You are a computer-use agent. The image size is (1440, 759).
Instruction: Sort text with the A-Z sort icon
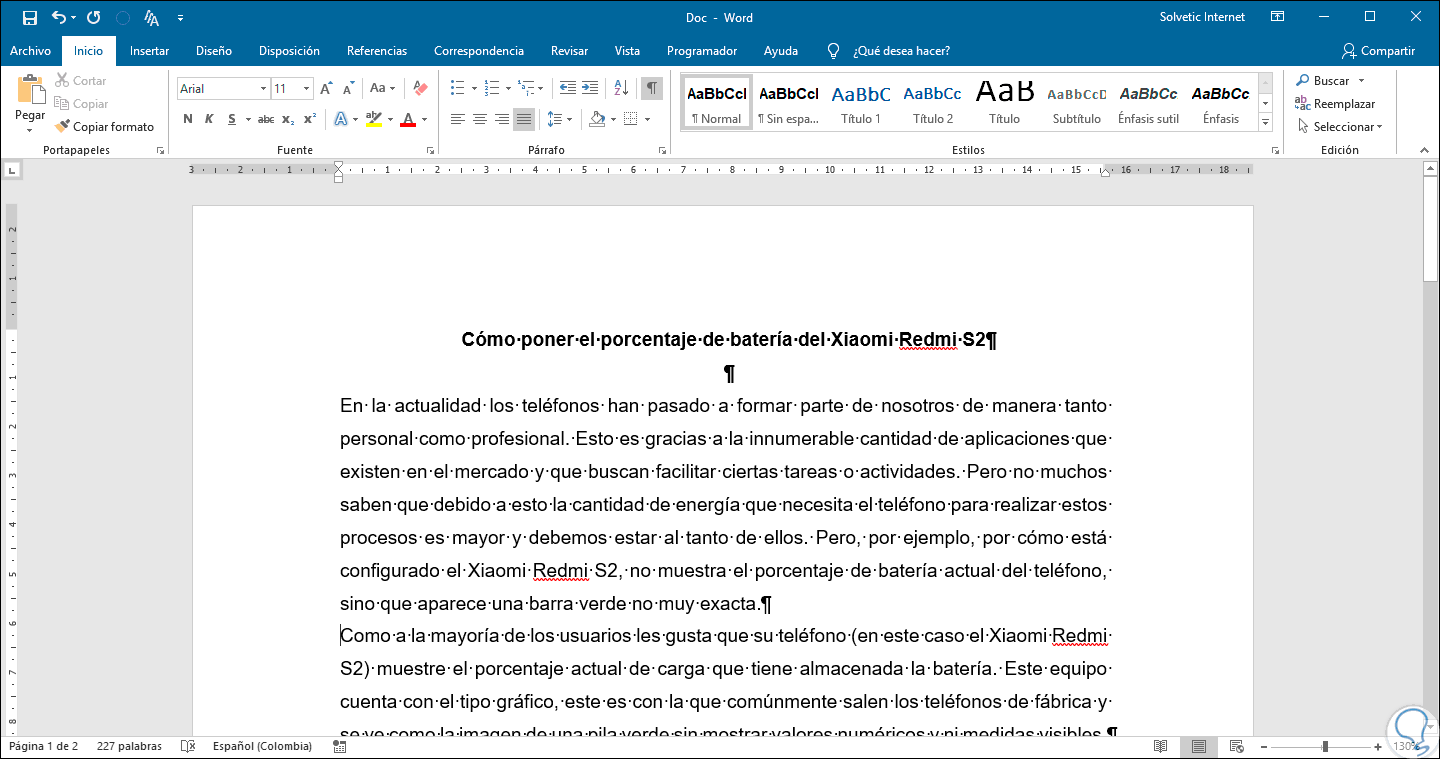pos(620,88)
